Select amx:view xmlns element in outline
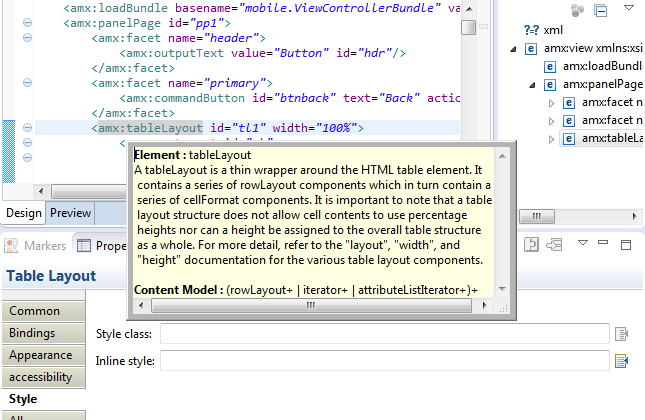Screen dimensions: 645x420 coord(584,49)
